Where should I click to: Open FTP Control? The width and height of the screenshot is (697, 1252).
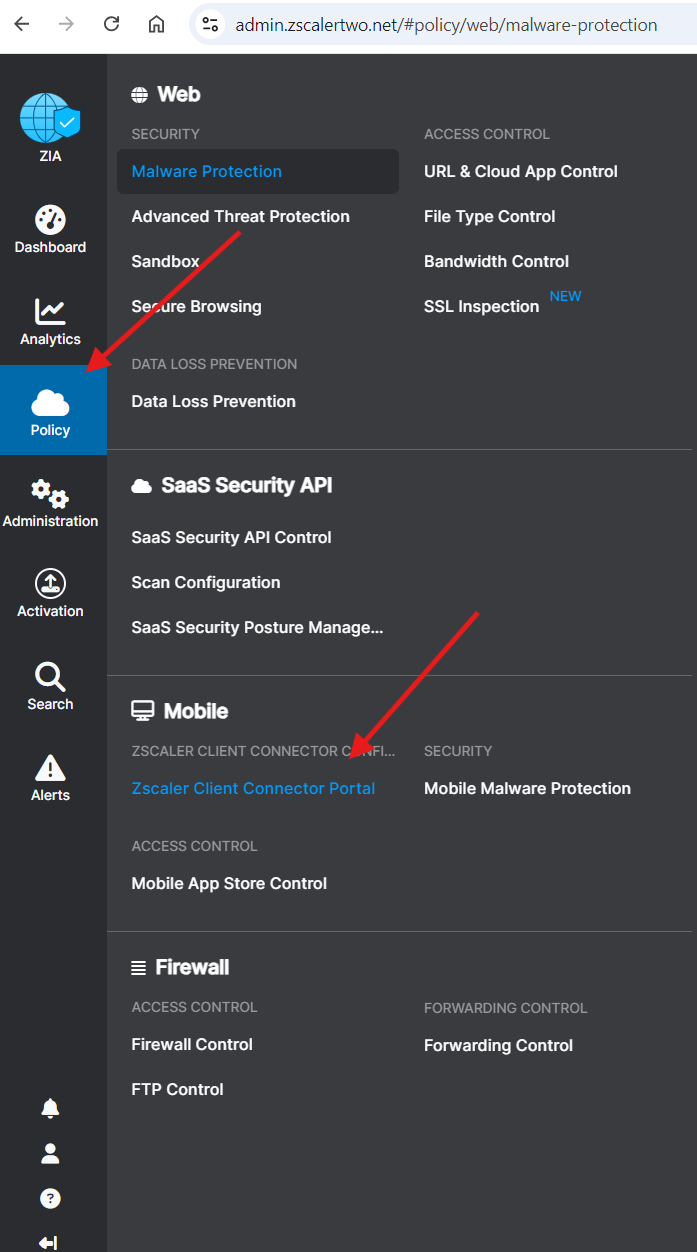(x=178, y=1089)
